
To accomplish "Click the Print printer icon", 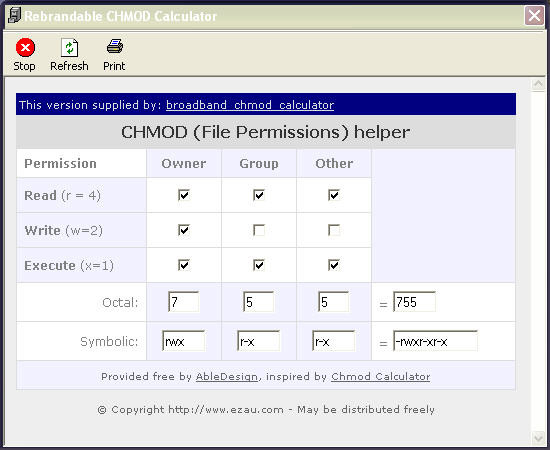I will [x=115, y=47].
